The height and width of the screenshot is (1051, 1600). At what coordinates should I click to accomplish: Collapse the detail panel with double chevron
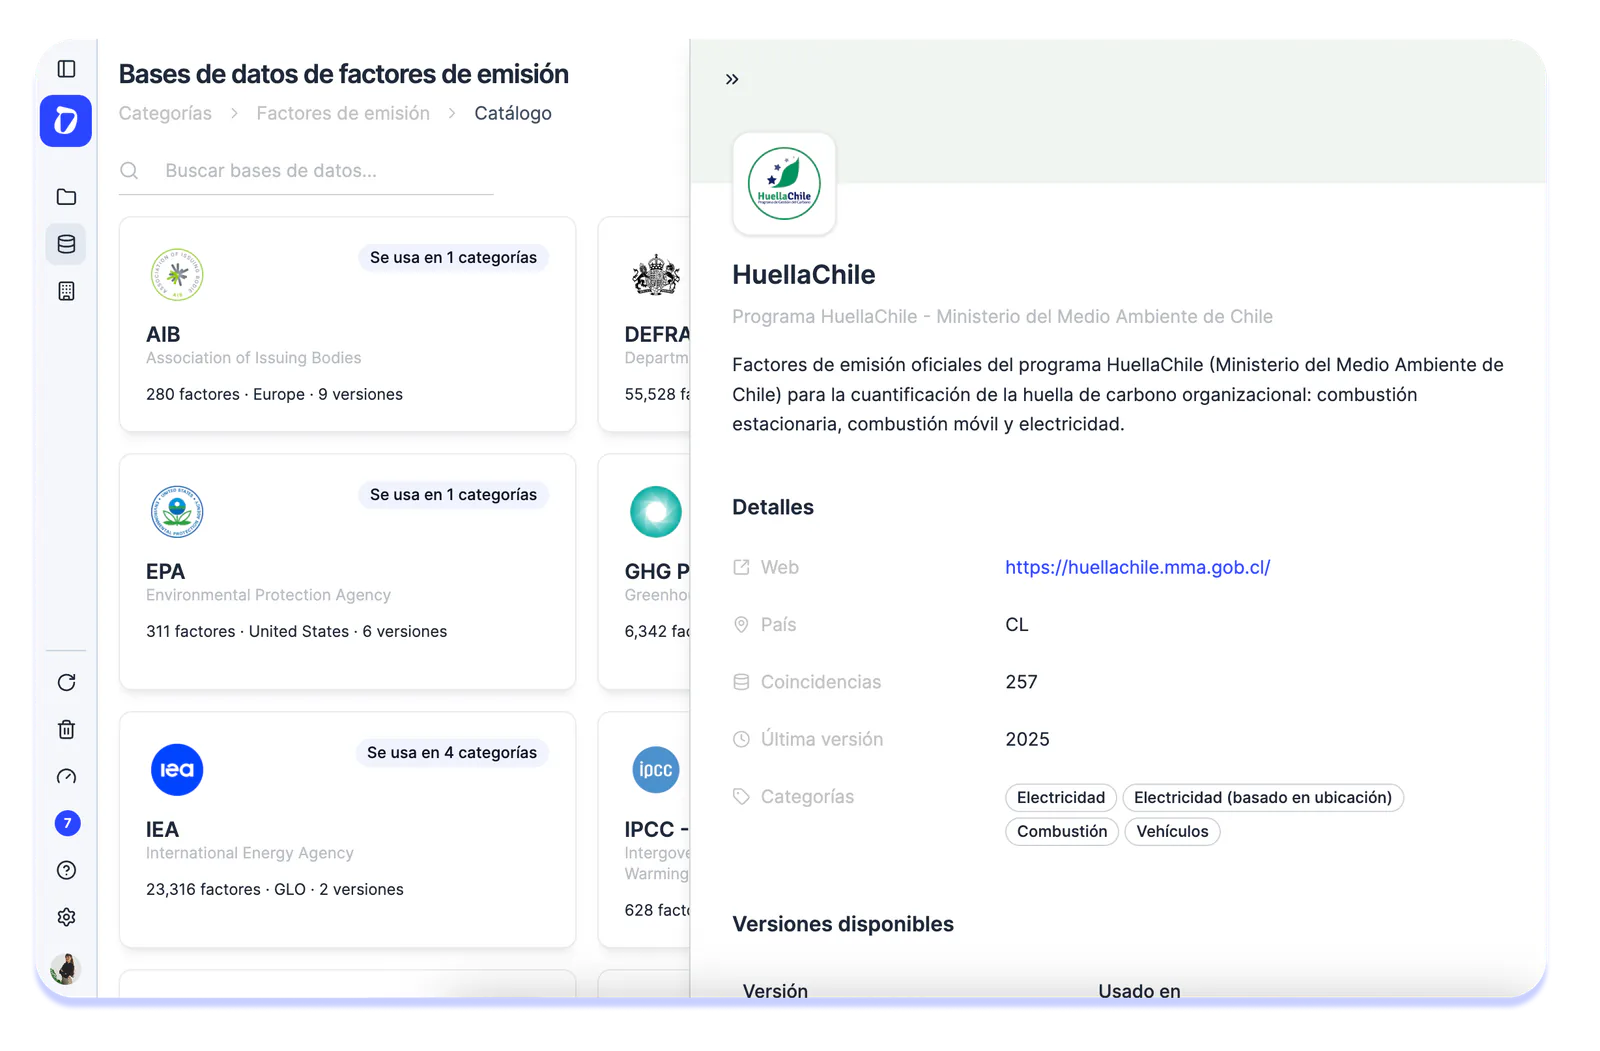[x=732, y=79]
